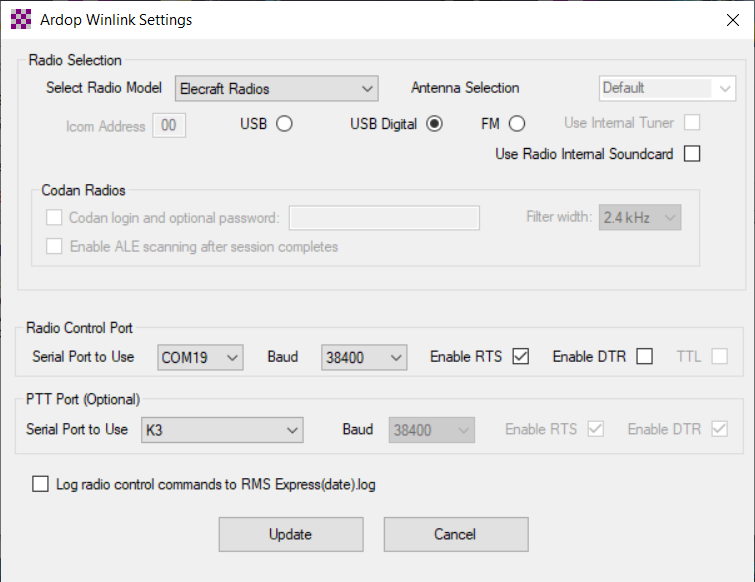The width and height of the screenshot is (755, 582).
Task: Select the USB Digital radio button
Action: (434, 124)
